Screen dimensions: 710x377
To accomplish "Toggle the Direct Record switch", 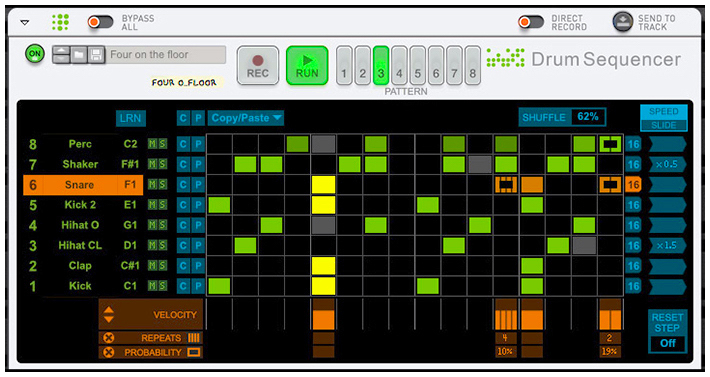I will (x=531, y=22).
